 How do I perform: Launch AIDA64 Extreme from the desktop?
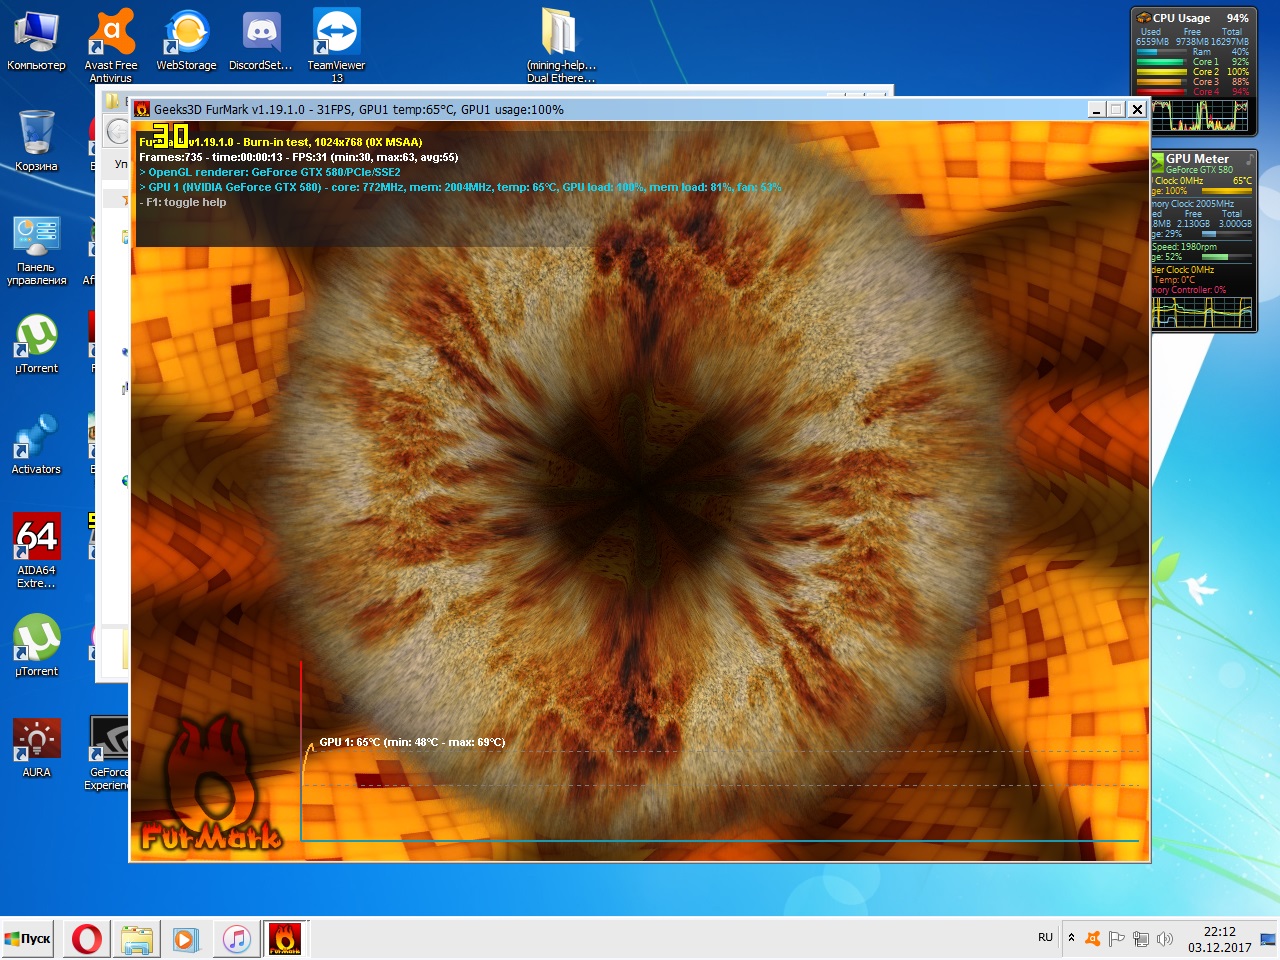coord(36,550)
